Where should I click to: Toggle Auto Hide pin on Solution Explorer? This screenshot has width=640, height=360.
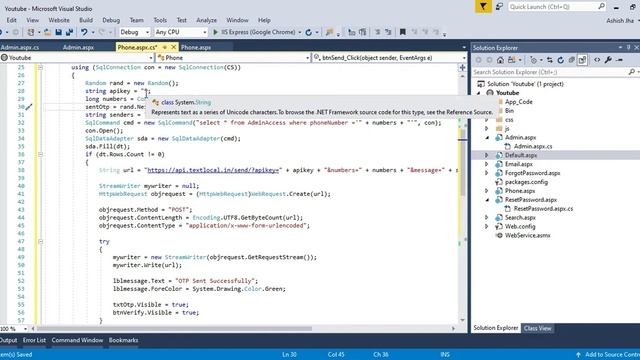(x=628, y=47)
